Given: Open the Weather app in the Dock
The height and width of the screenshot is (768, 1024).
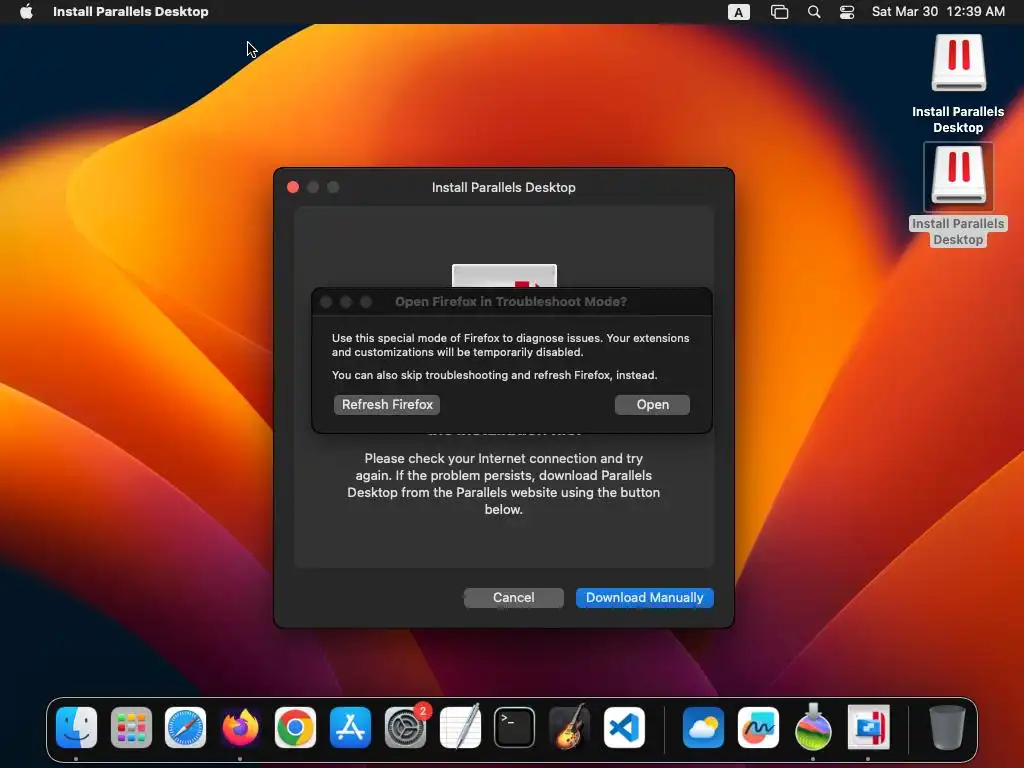Looking at the screenshot, I should tap(703, 727).
